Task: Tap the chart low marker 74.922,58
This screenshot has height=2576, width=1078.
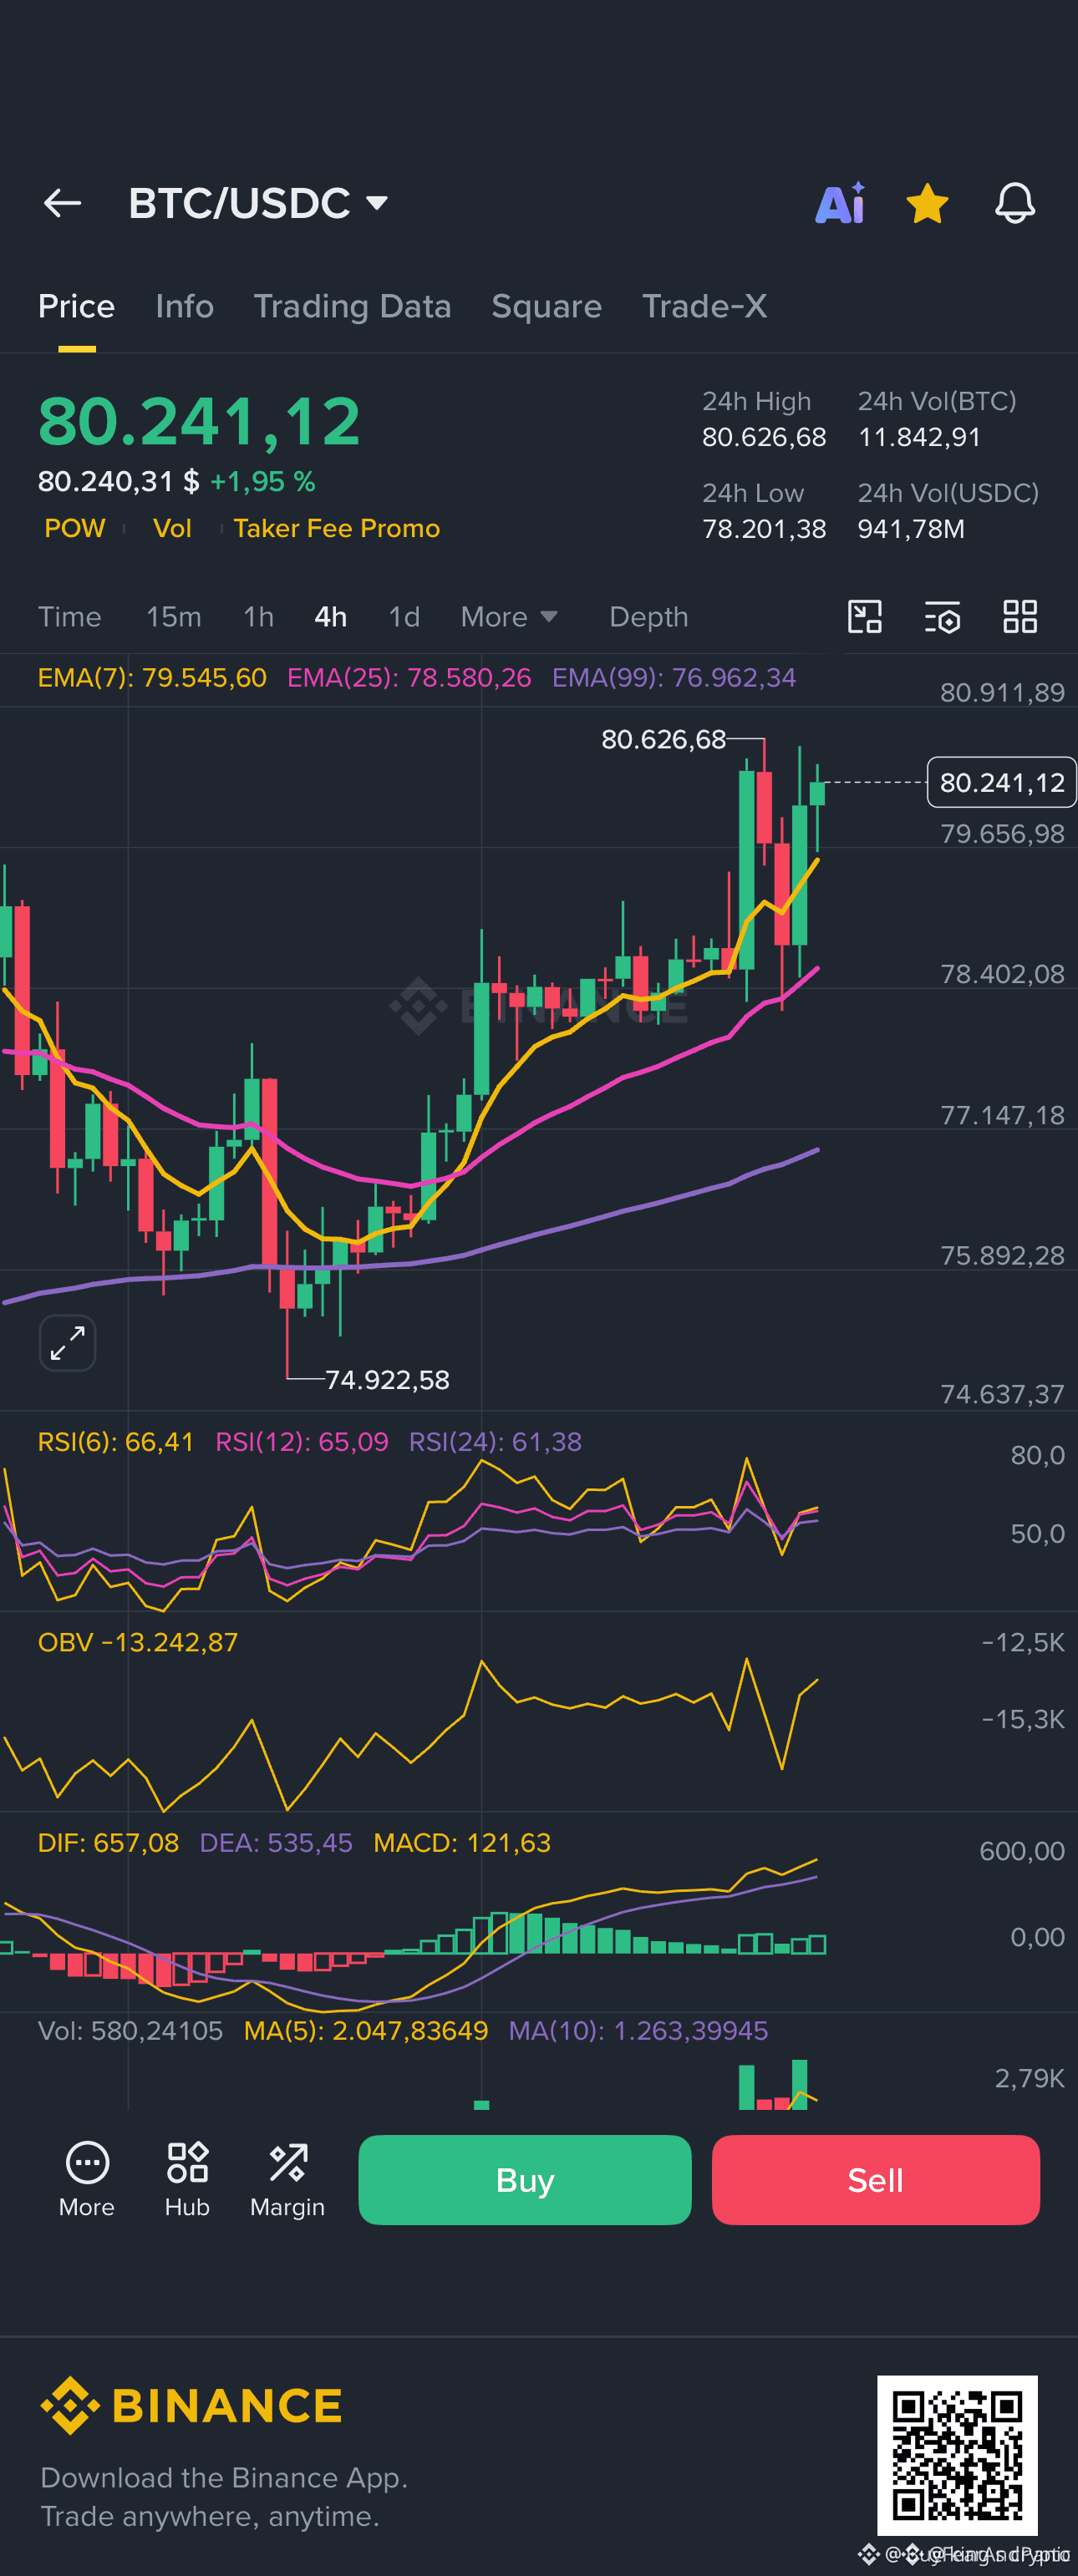Action: click(x=387, y=1380)
